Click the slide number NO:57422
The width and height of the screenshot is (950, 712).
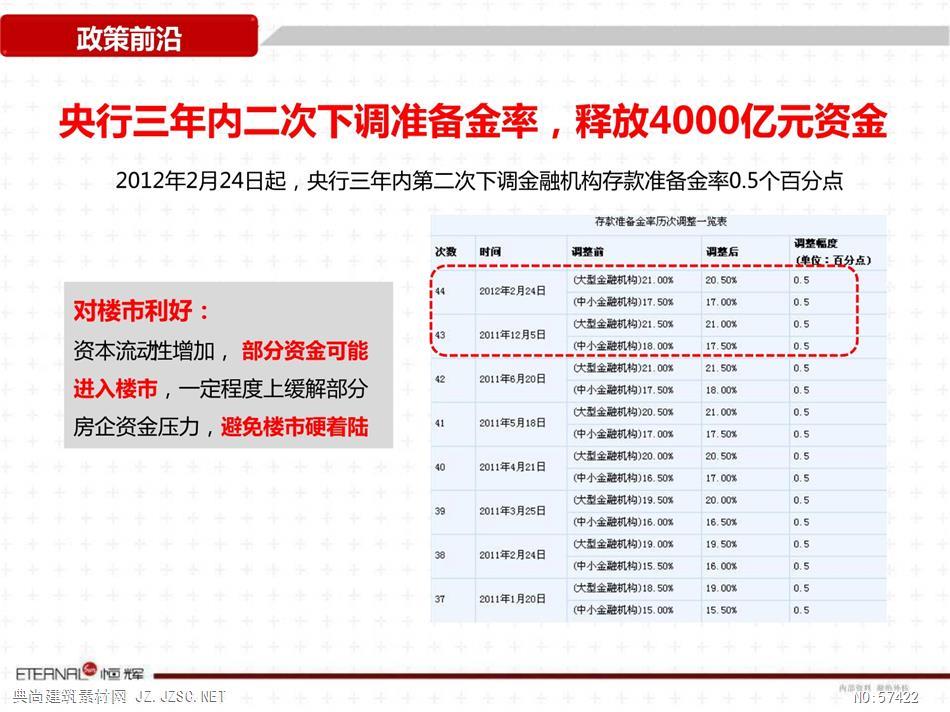click(886, 697)
